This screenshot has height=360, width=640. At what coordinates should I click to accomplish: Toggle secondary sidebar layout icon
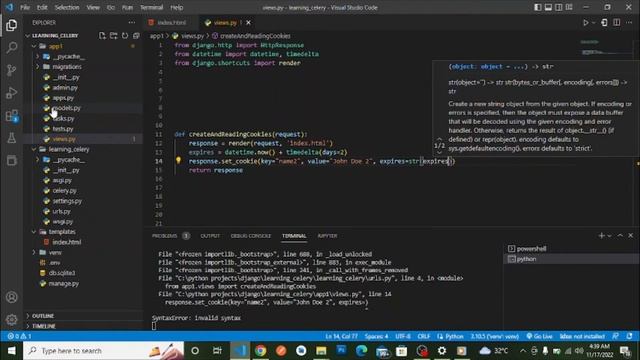pyautogui.click(x=558, y=7)
